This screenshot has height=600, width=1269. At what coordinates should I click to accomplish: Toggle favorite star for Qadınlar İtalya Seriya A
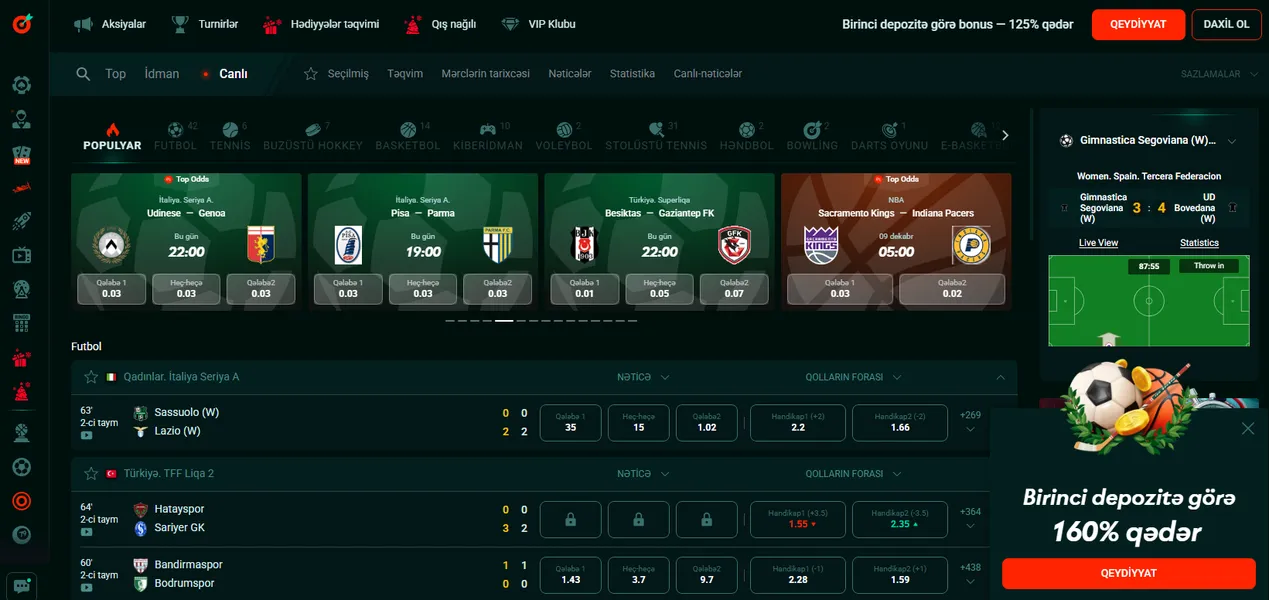[x=91, y=377]
